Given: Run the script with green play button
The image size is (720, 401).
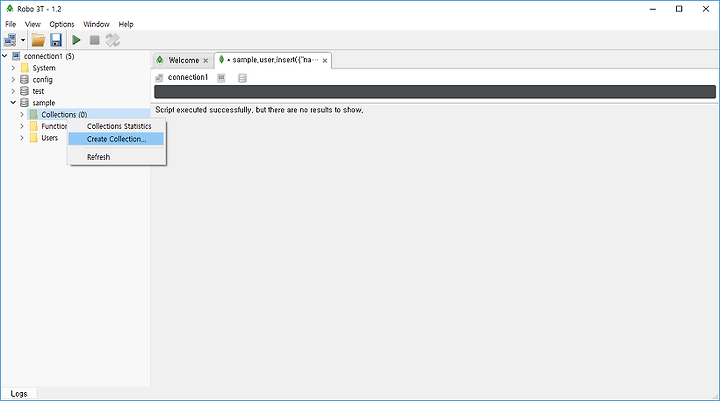Looking at the screenshot, I should click(76, 40).
